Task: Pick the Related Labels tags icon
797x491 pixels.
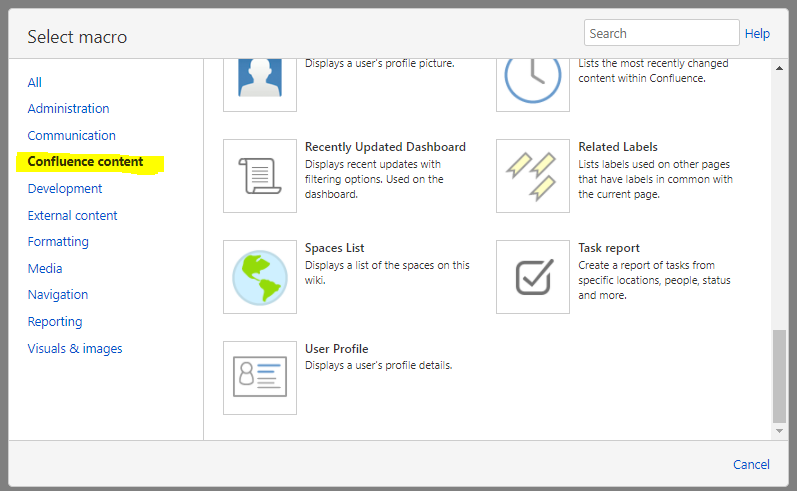Action: 533,176
